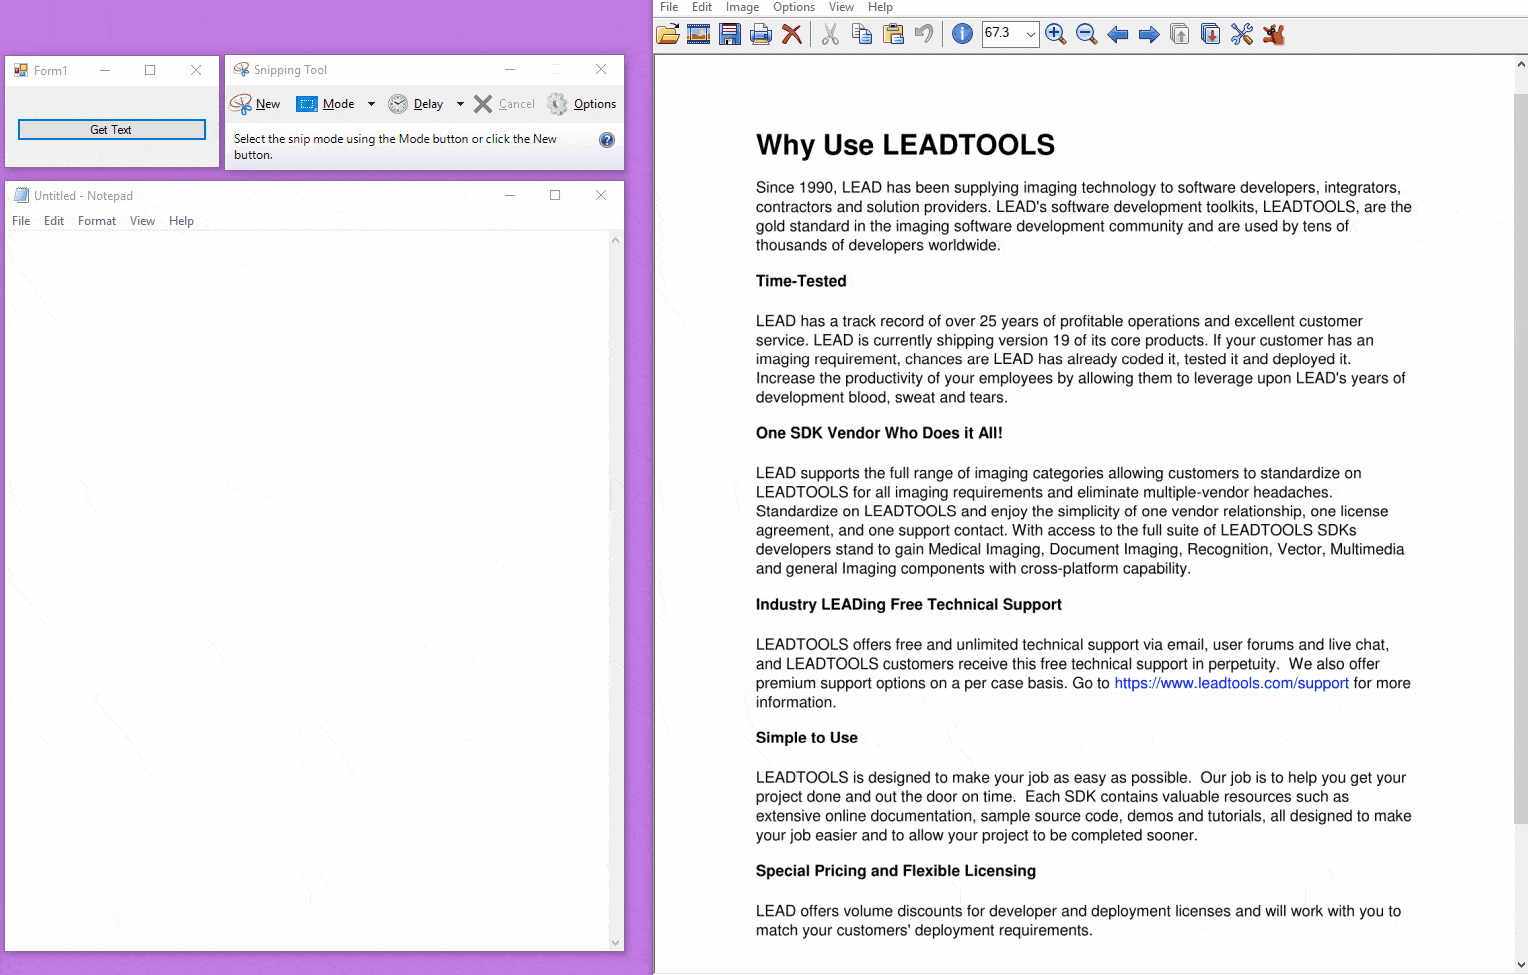This screenshot has height=975, width=1528.
Task: Click the Print icon in viewer toolbar
Action: pos(761,34)
